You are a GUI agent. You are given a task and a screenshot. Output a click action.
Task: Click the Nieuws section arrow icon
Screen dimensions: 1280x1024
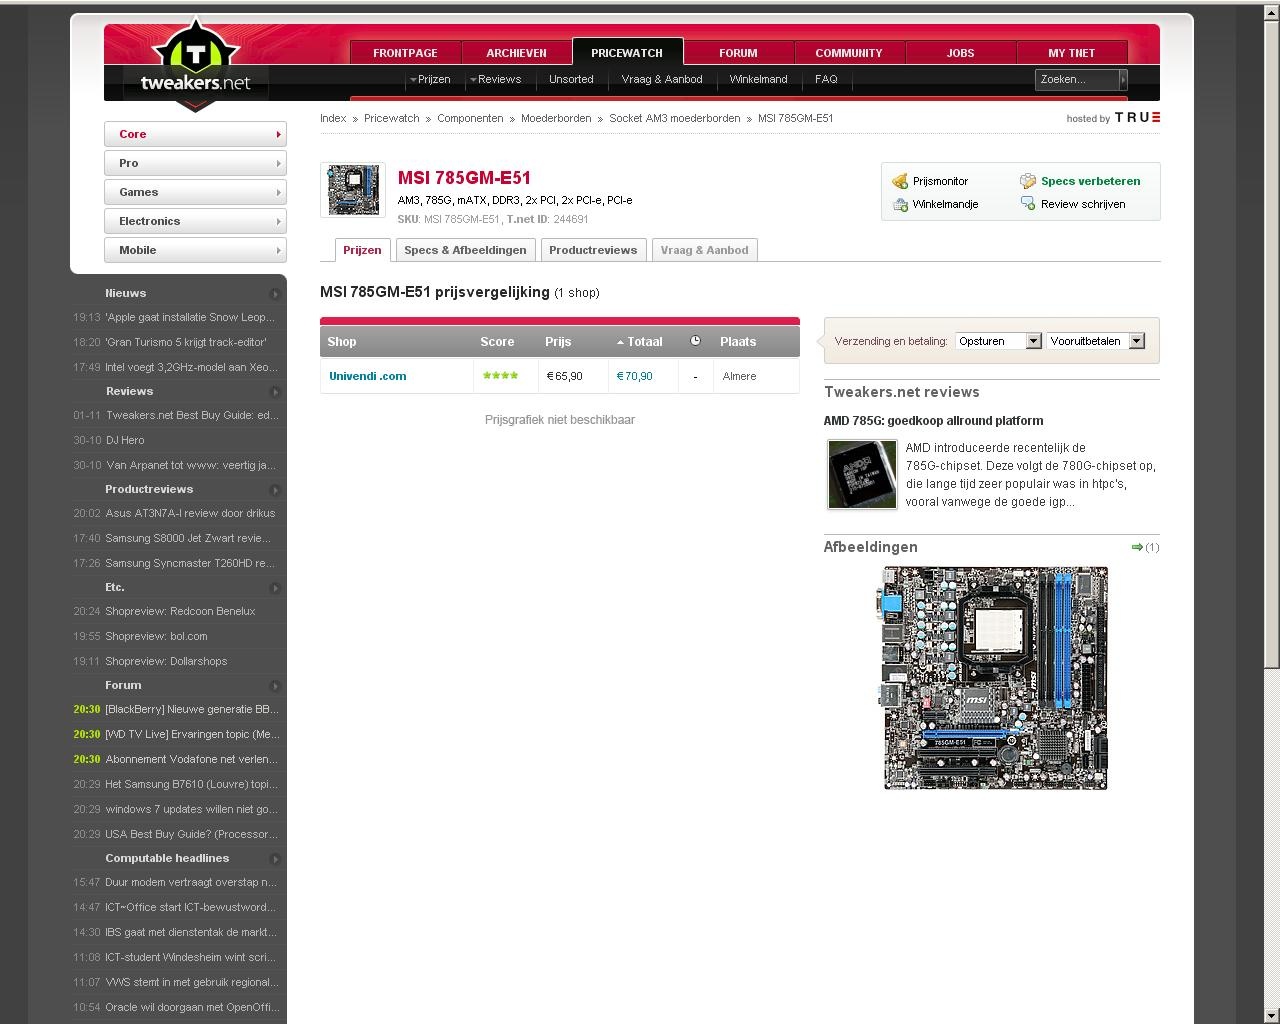coord(275,294)
